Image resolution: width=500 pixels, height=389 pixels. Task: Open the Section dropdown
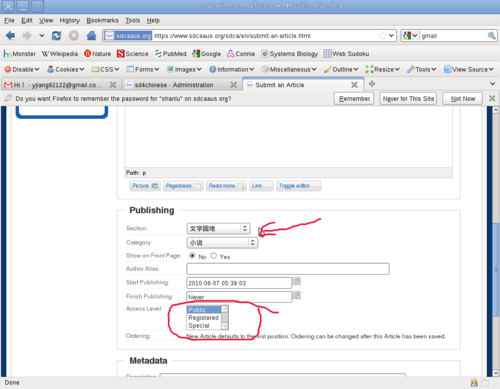coord(219,228)
